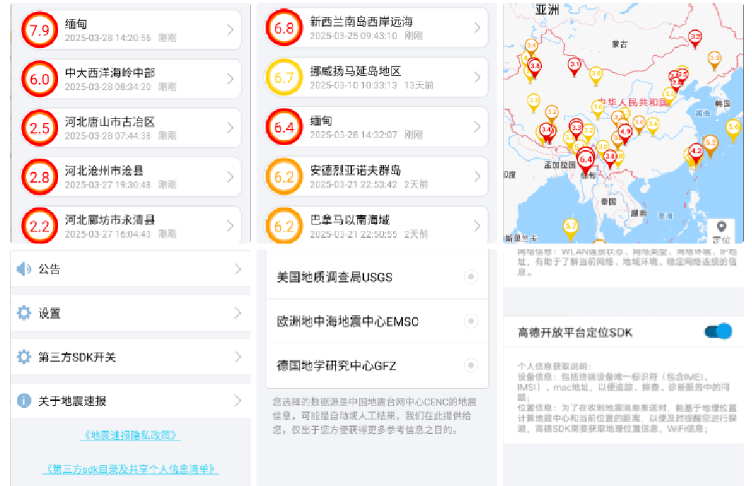752x486 pixels.
Task: Open the 《地震速报隐私政策》 link
Action: point(132,435)
